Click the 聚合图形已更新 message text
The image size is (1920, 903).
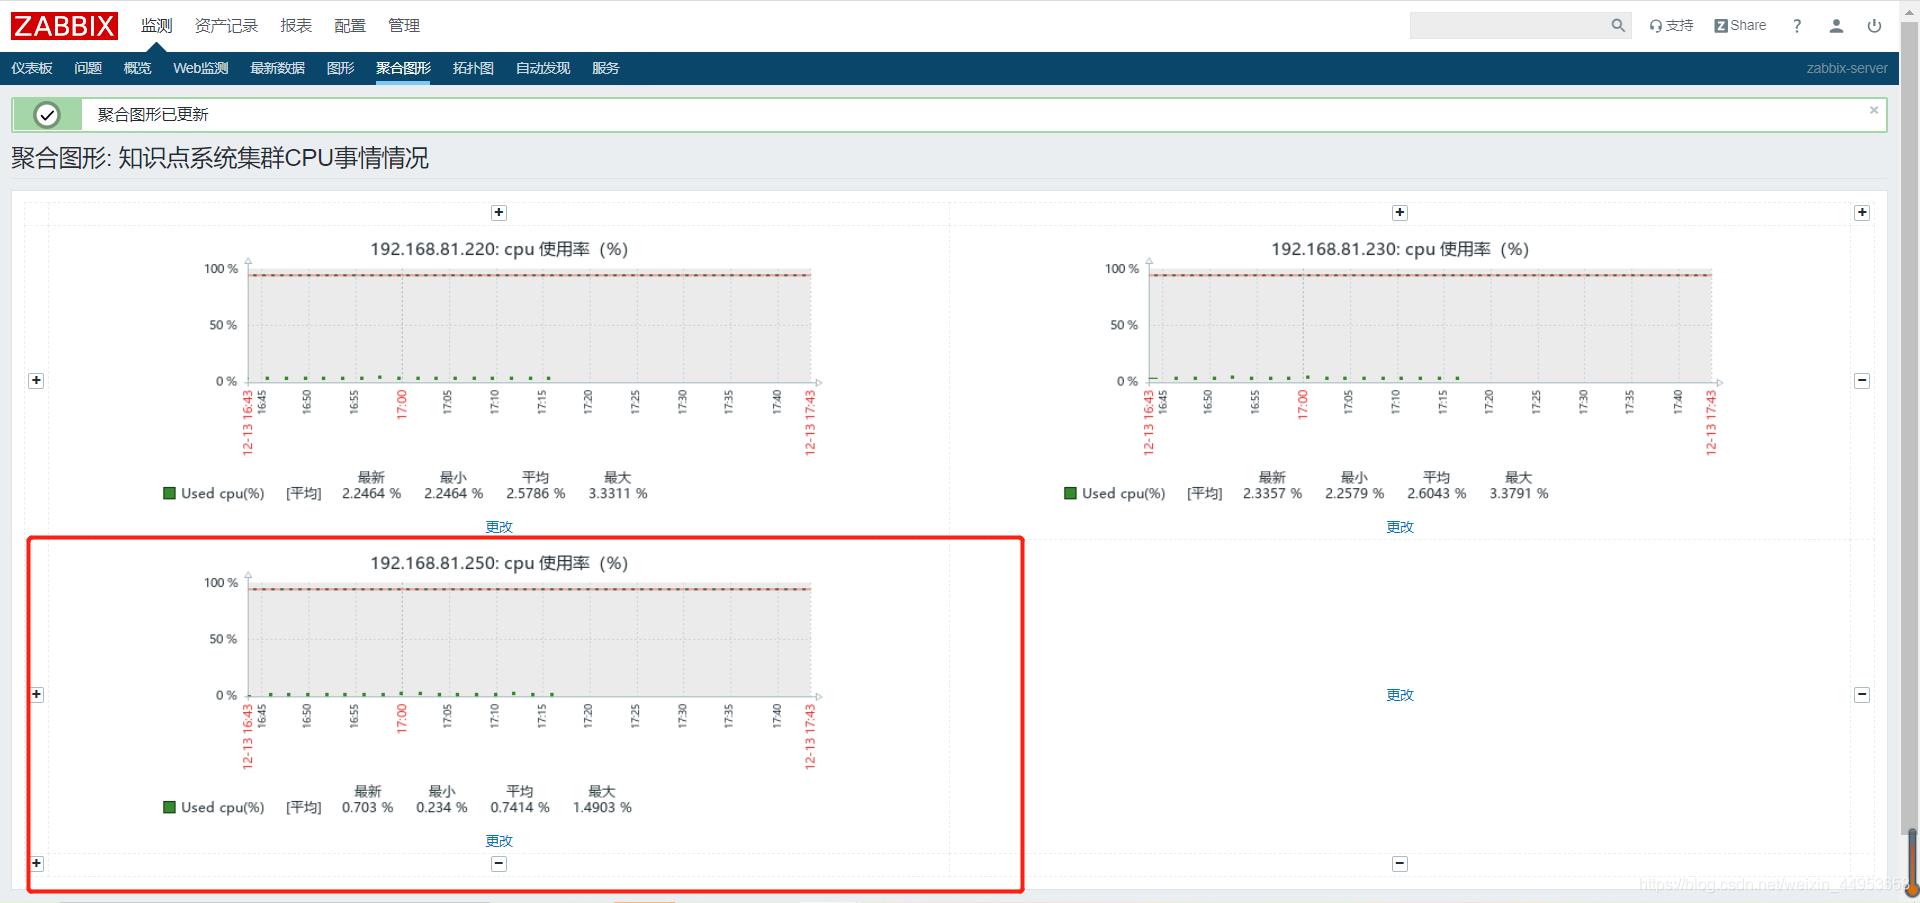[153, 115]
